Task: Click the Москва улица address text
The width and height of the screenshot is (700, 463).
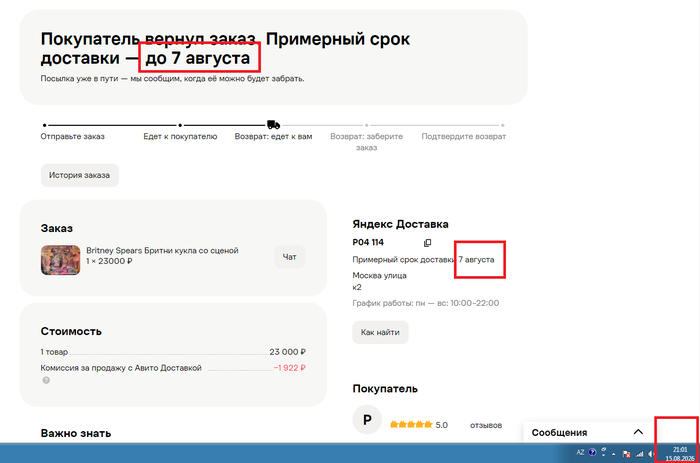Action: pos(379,275)
